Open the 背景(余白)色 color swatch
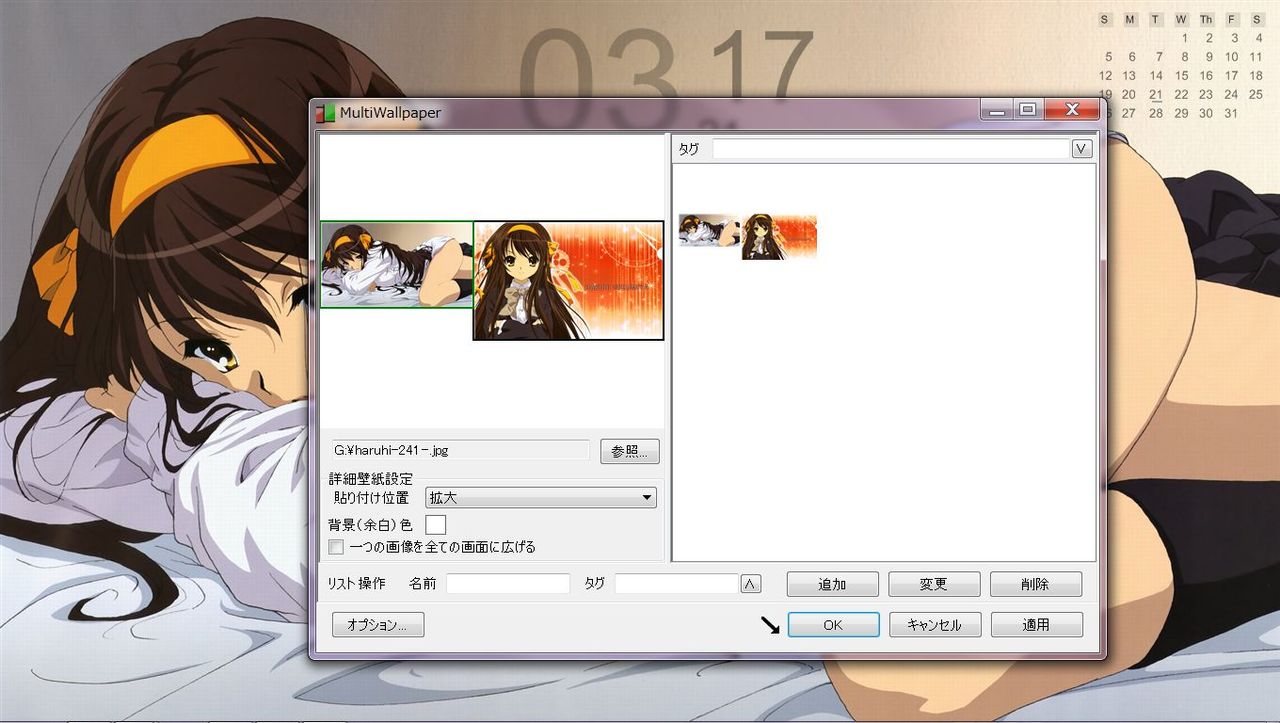Viewport: 1280px width, 723px height. (436, 524)
